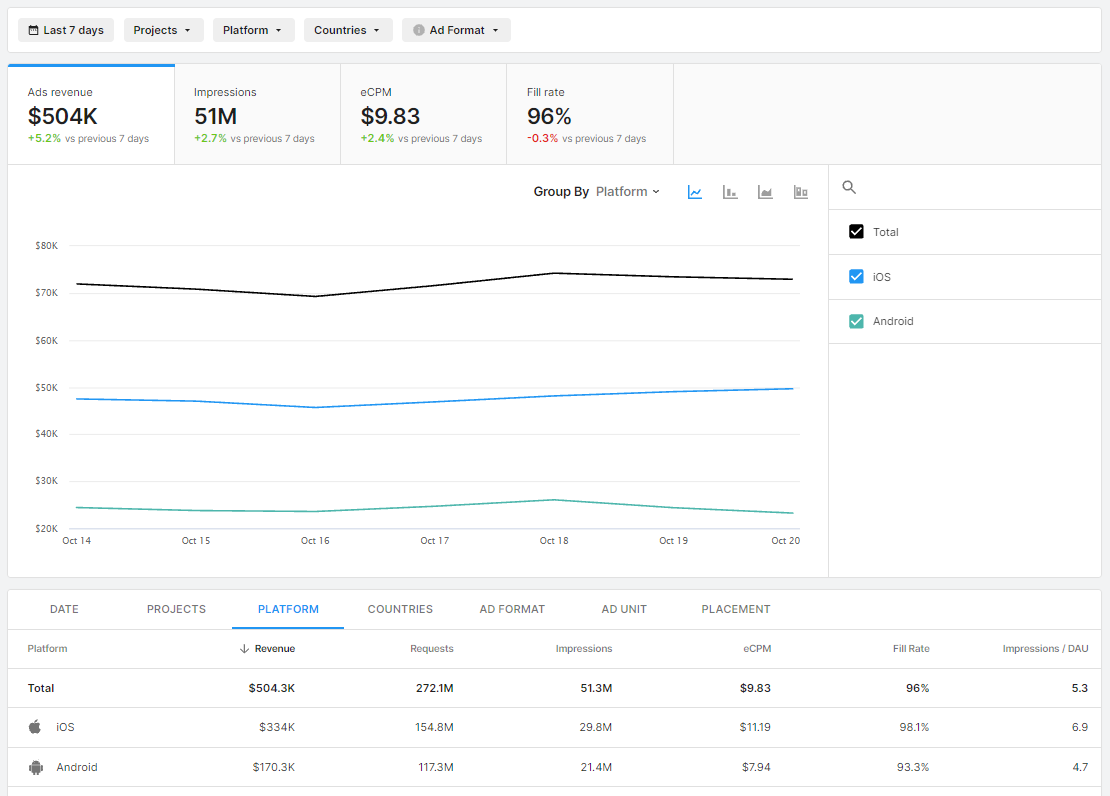This screenshot has height=796, width=1110.
Task: Toggle the iOS series checkbox
Action: [x=856, y=277]
